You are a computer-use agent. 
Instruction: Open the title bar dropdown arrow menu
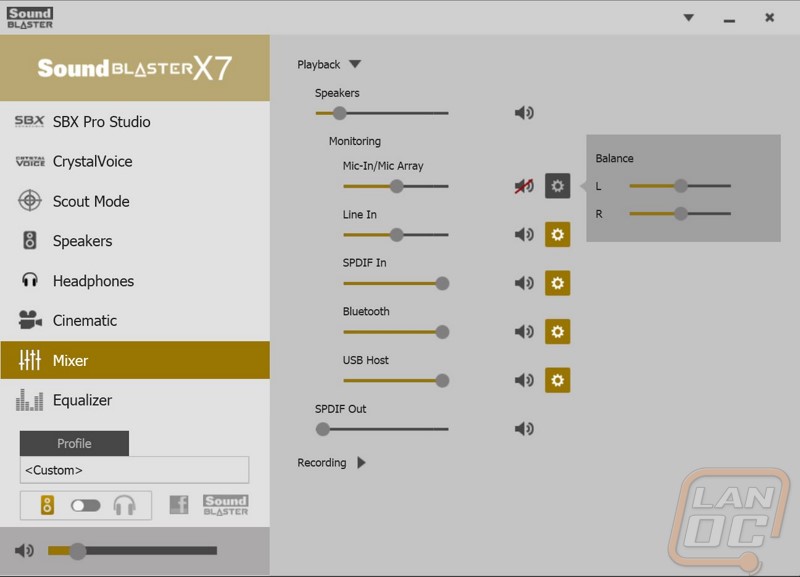[689, 18]
